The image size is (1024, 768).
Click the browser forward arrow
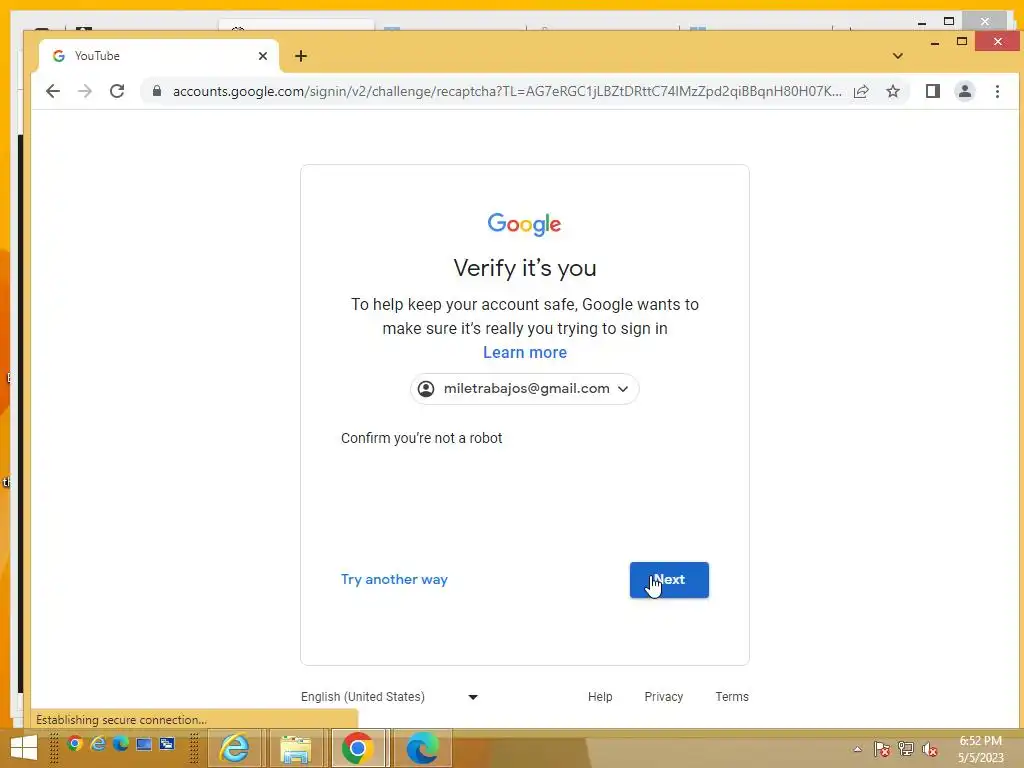(x=85, y=91)
